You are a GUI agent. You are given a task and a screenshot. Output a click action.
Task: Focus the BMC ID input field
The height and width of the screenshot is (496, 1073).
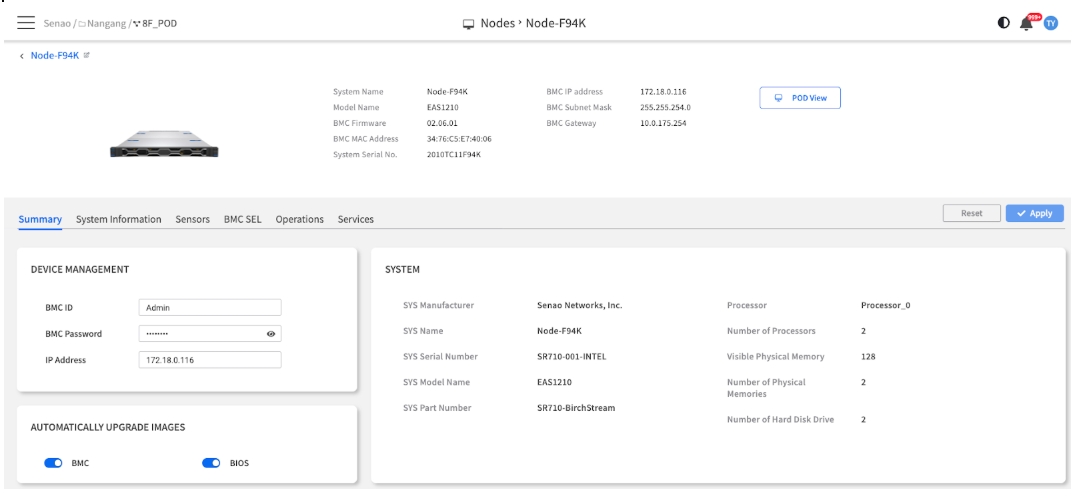click(x=210, y=309)
